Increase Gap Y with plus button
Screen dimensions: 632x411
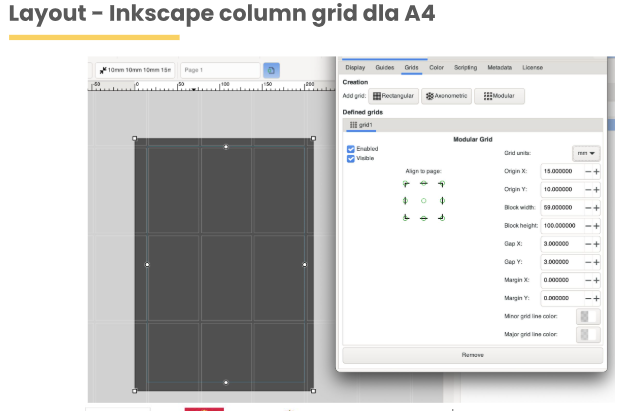pos(597,262)
